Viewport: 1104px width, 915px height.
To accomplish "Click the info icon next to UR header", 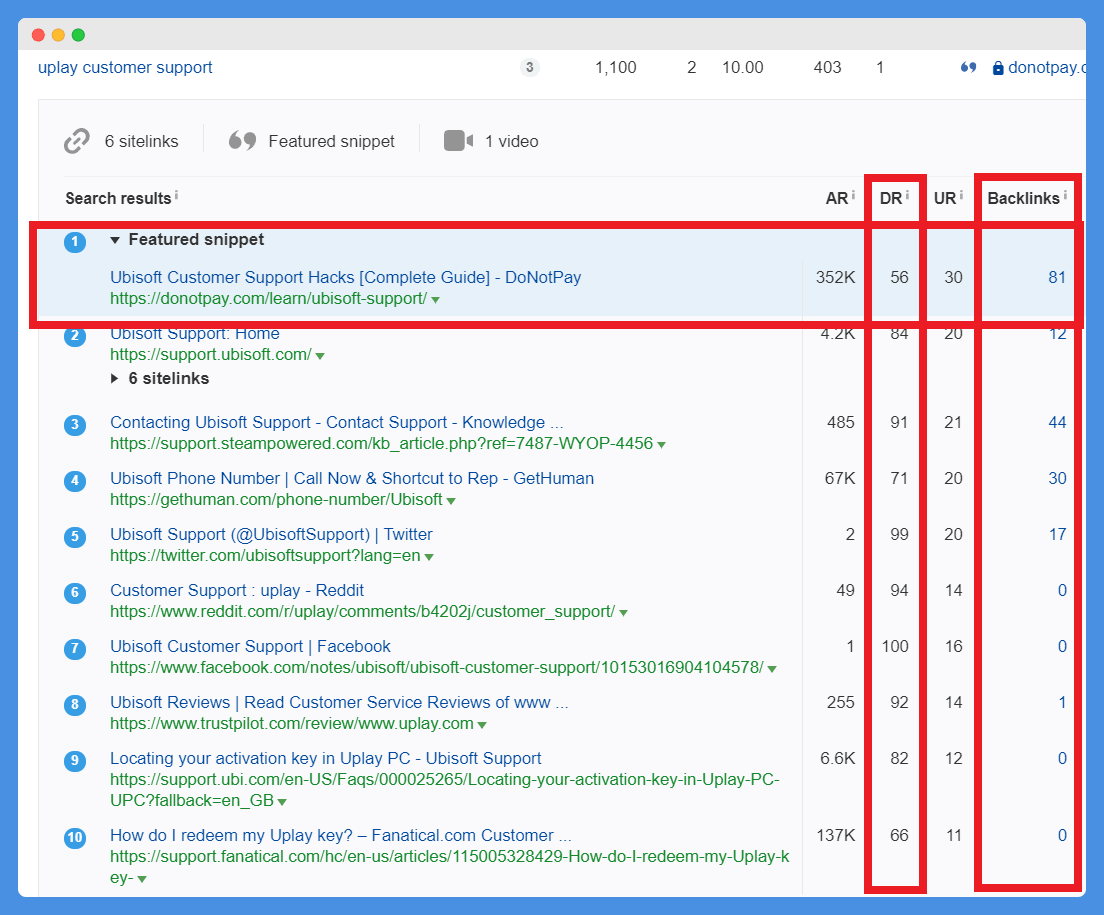I will tap(961, 195).
